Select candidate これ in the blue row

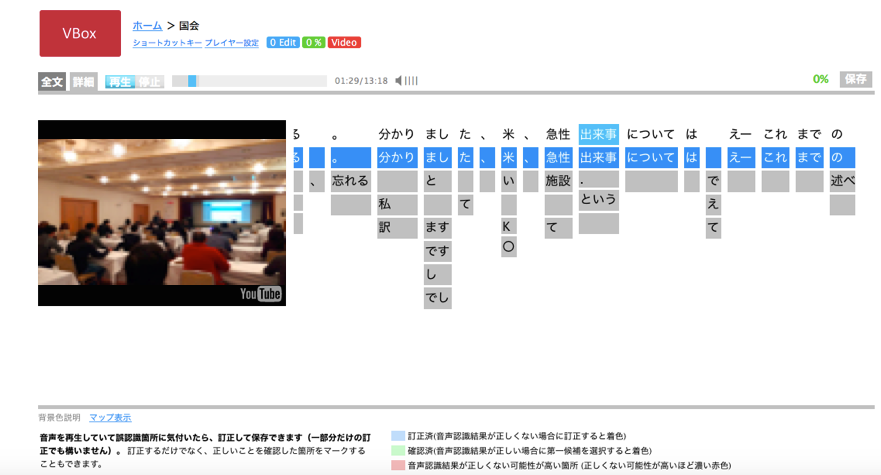click(x=775, y=157)
